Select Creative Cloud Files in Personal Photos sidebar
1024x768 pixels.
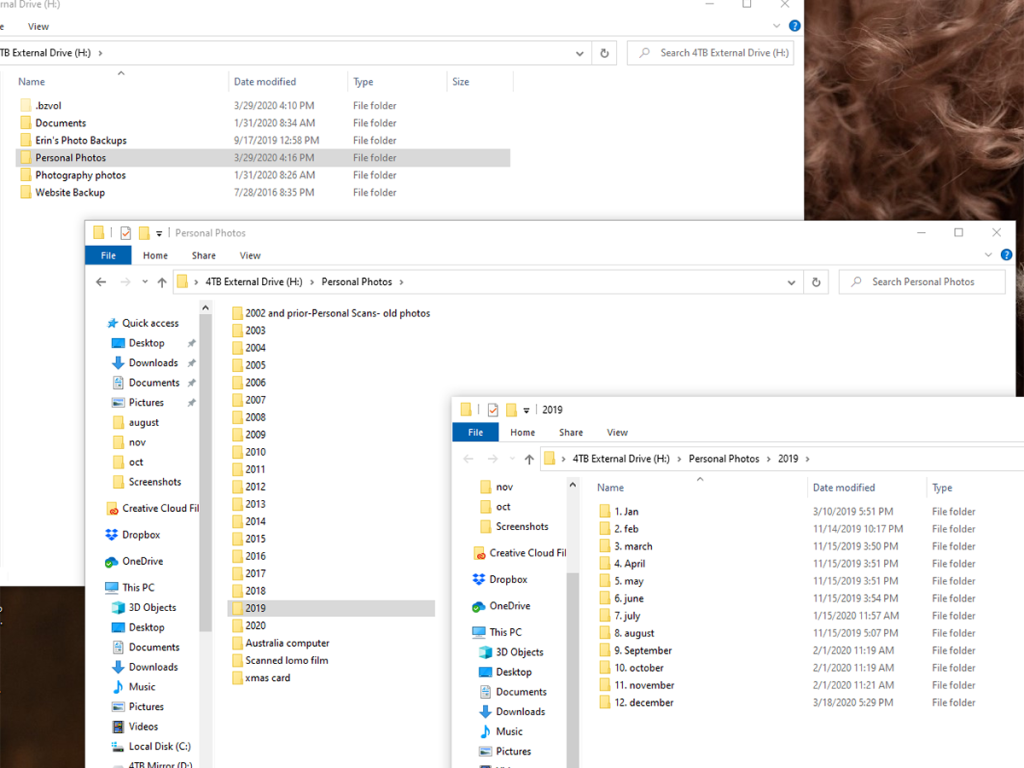(159, 509)
